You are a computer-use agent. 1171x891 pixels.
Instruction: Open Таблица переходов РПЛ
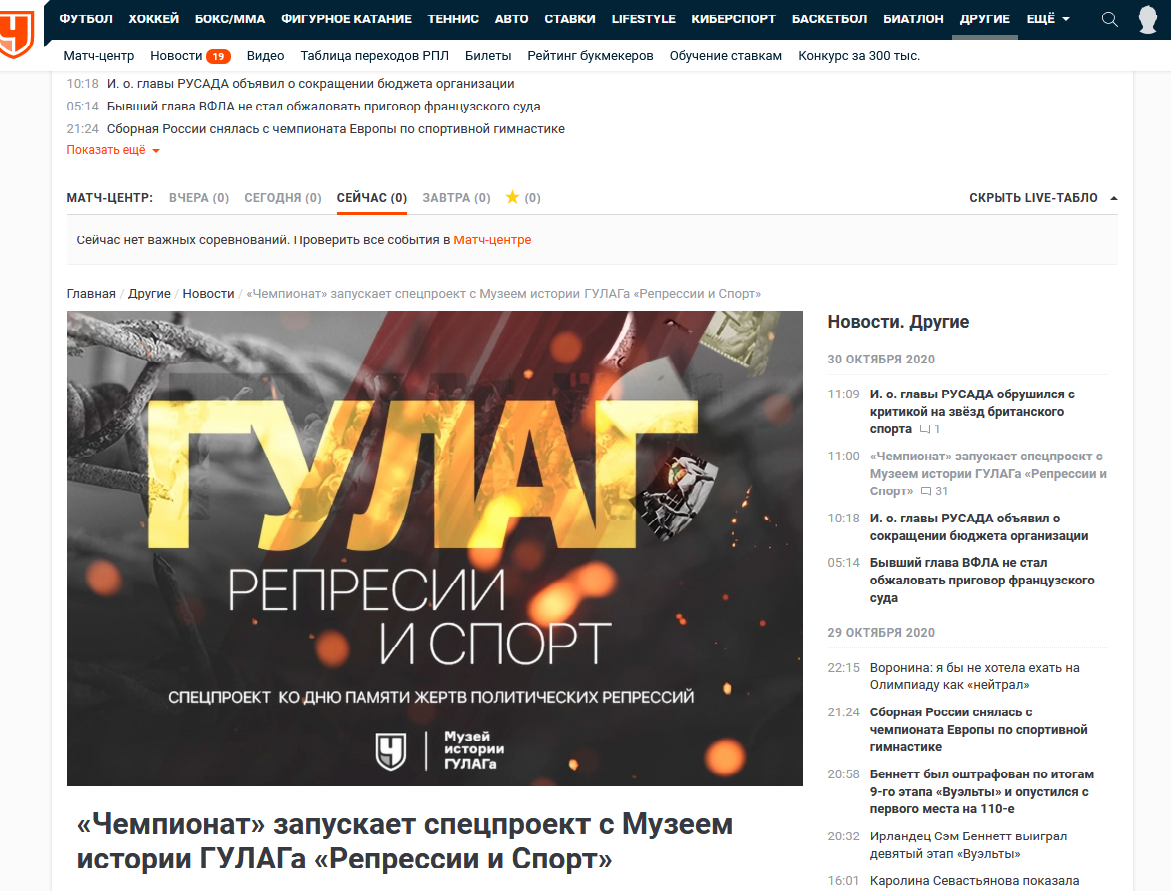(x=375, y=56)
